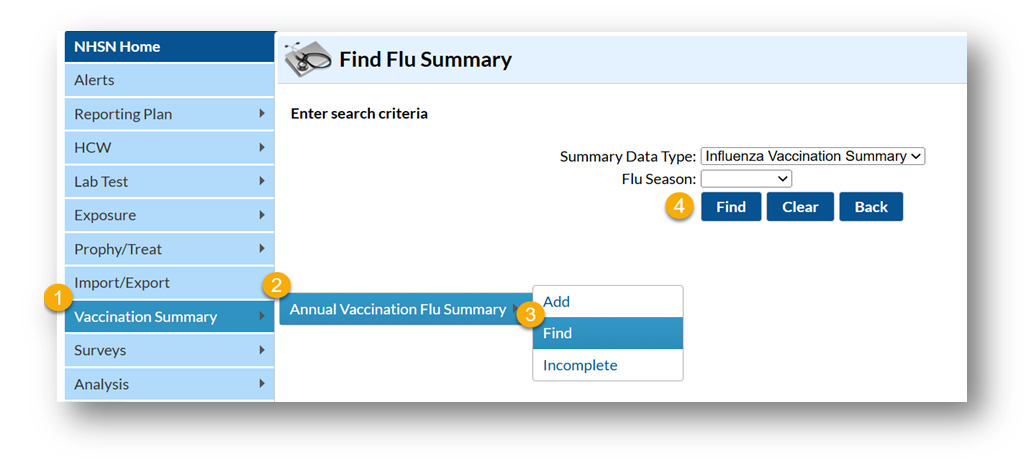Click the Find Flu Summary stethoscope icon
1029x464 pixels.
[308, 59]
